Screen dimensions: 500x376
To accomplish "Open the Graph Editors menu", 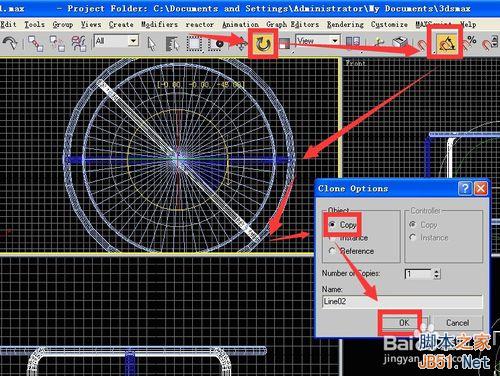I will click(293, 24).
